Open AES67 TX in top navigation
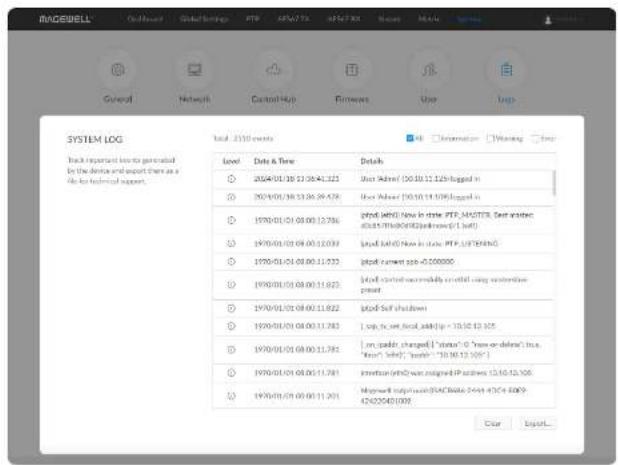This screenshot has height=465, width=618. coord(294,19)
